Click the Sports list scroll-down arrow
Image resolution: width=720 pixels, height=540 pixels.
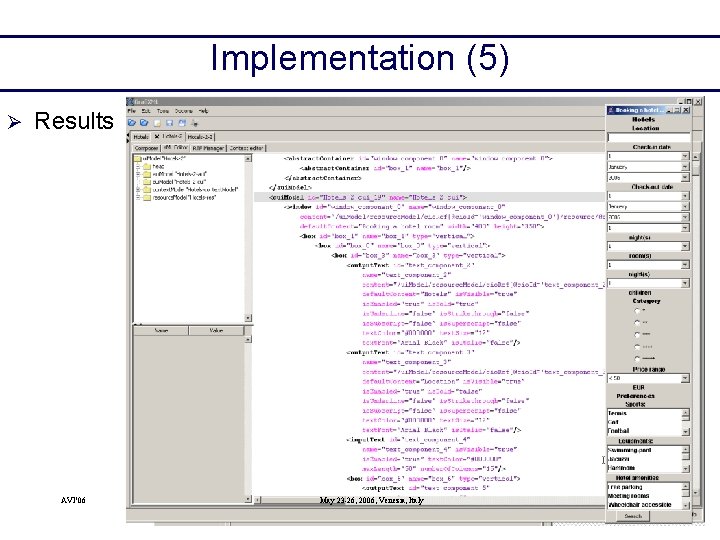[685, 432]
